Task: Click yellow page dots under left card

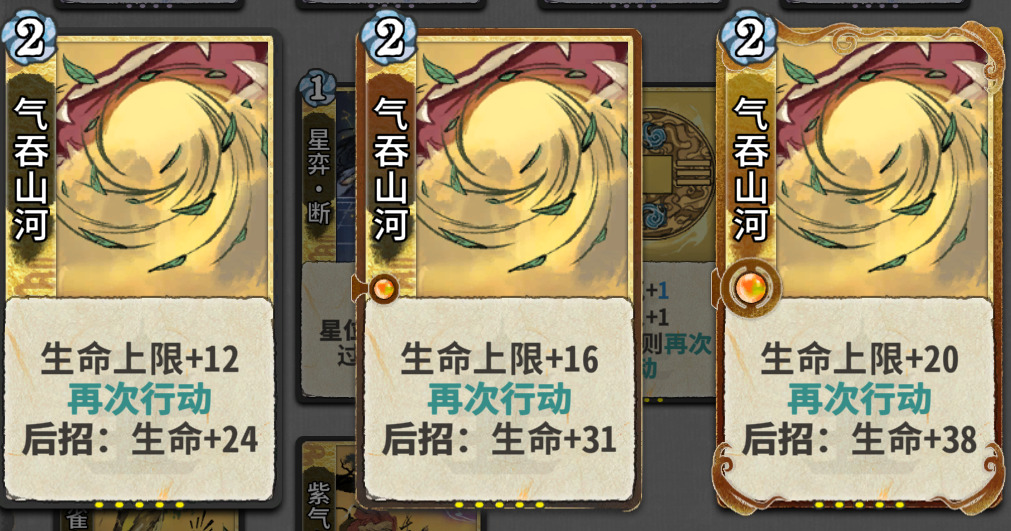Action: [x=139, y=505]
